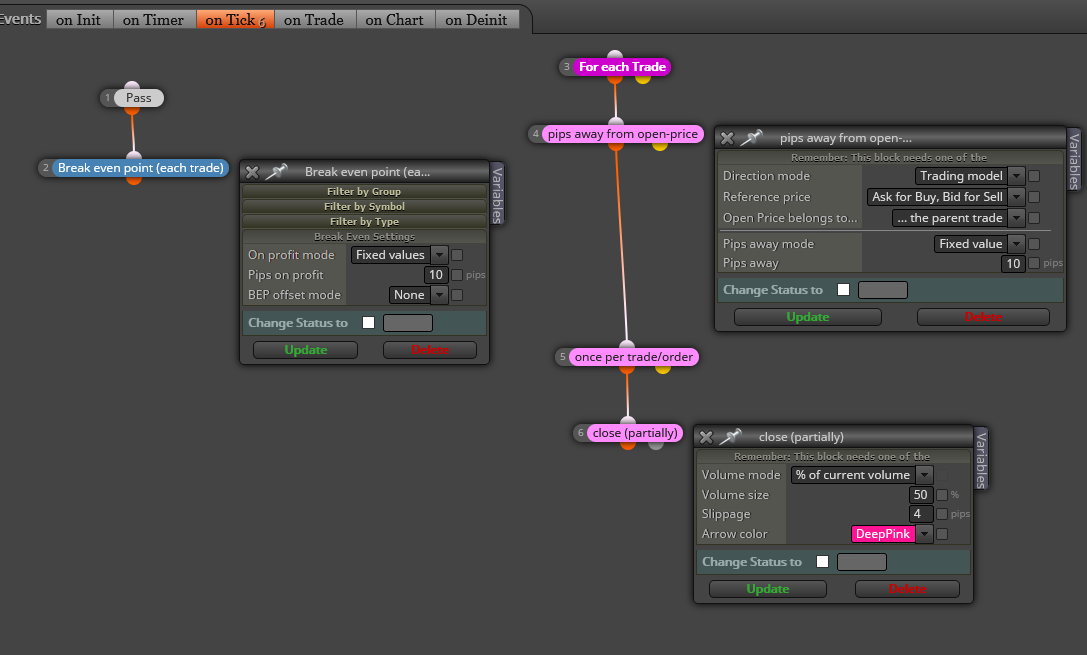Switch to the on Trade tab
Viewport: 1087px width, 655px height.
point(313,20)
